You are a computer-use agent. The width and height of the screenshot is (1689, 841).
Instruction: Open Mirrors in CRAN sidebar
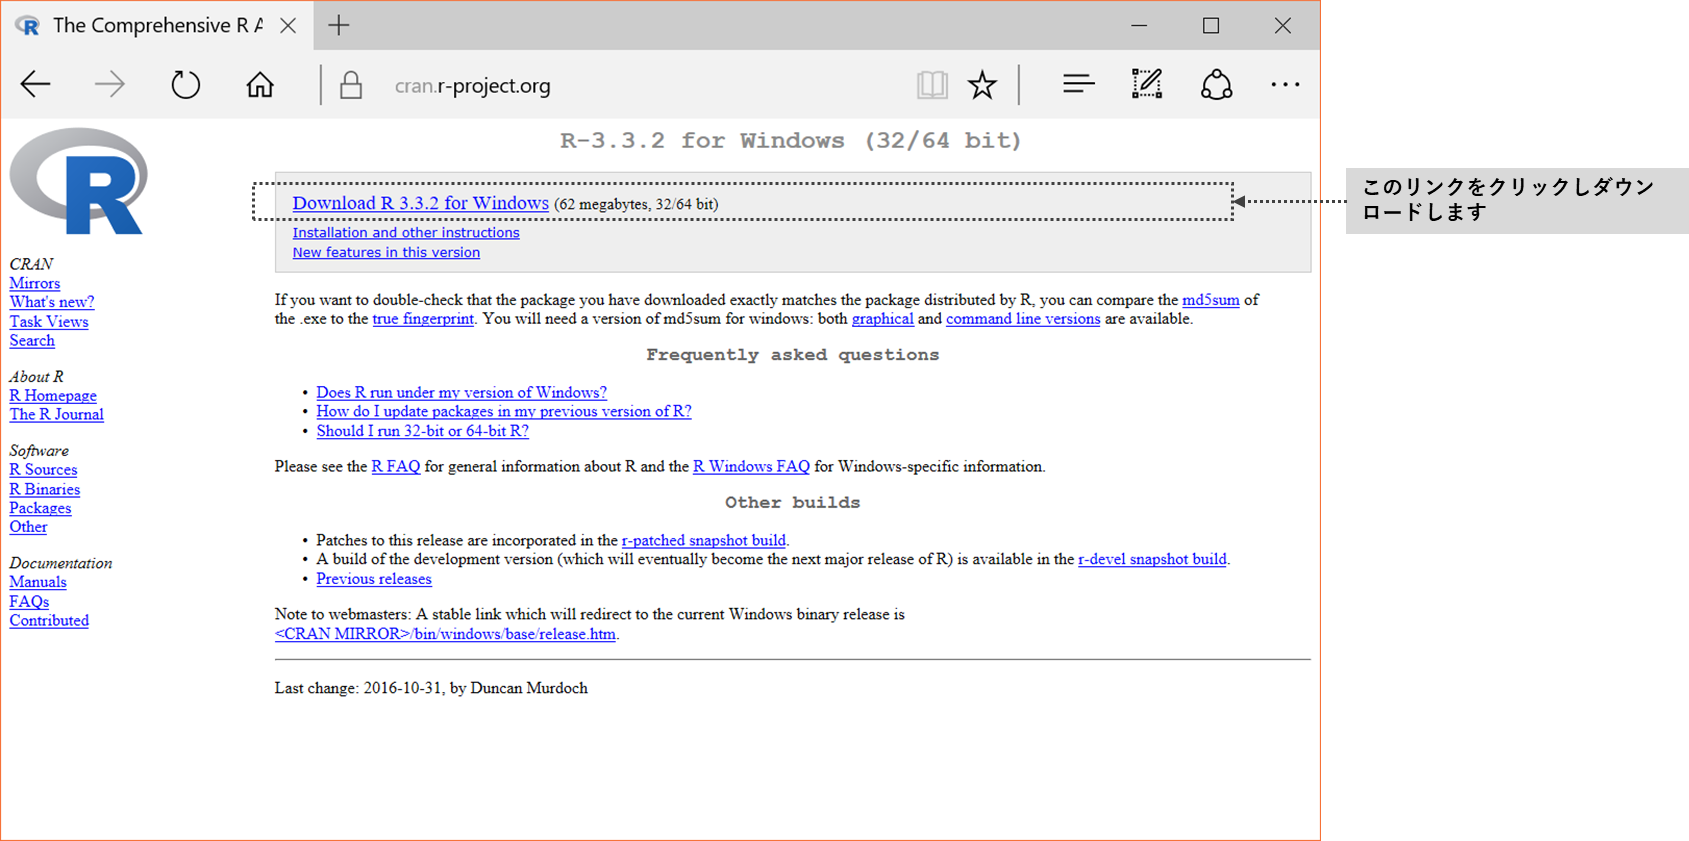[x=35, y=284]
